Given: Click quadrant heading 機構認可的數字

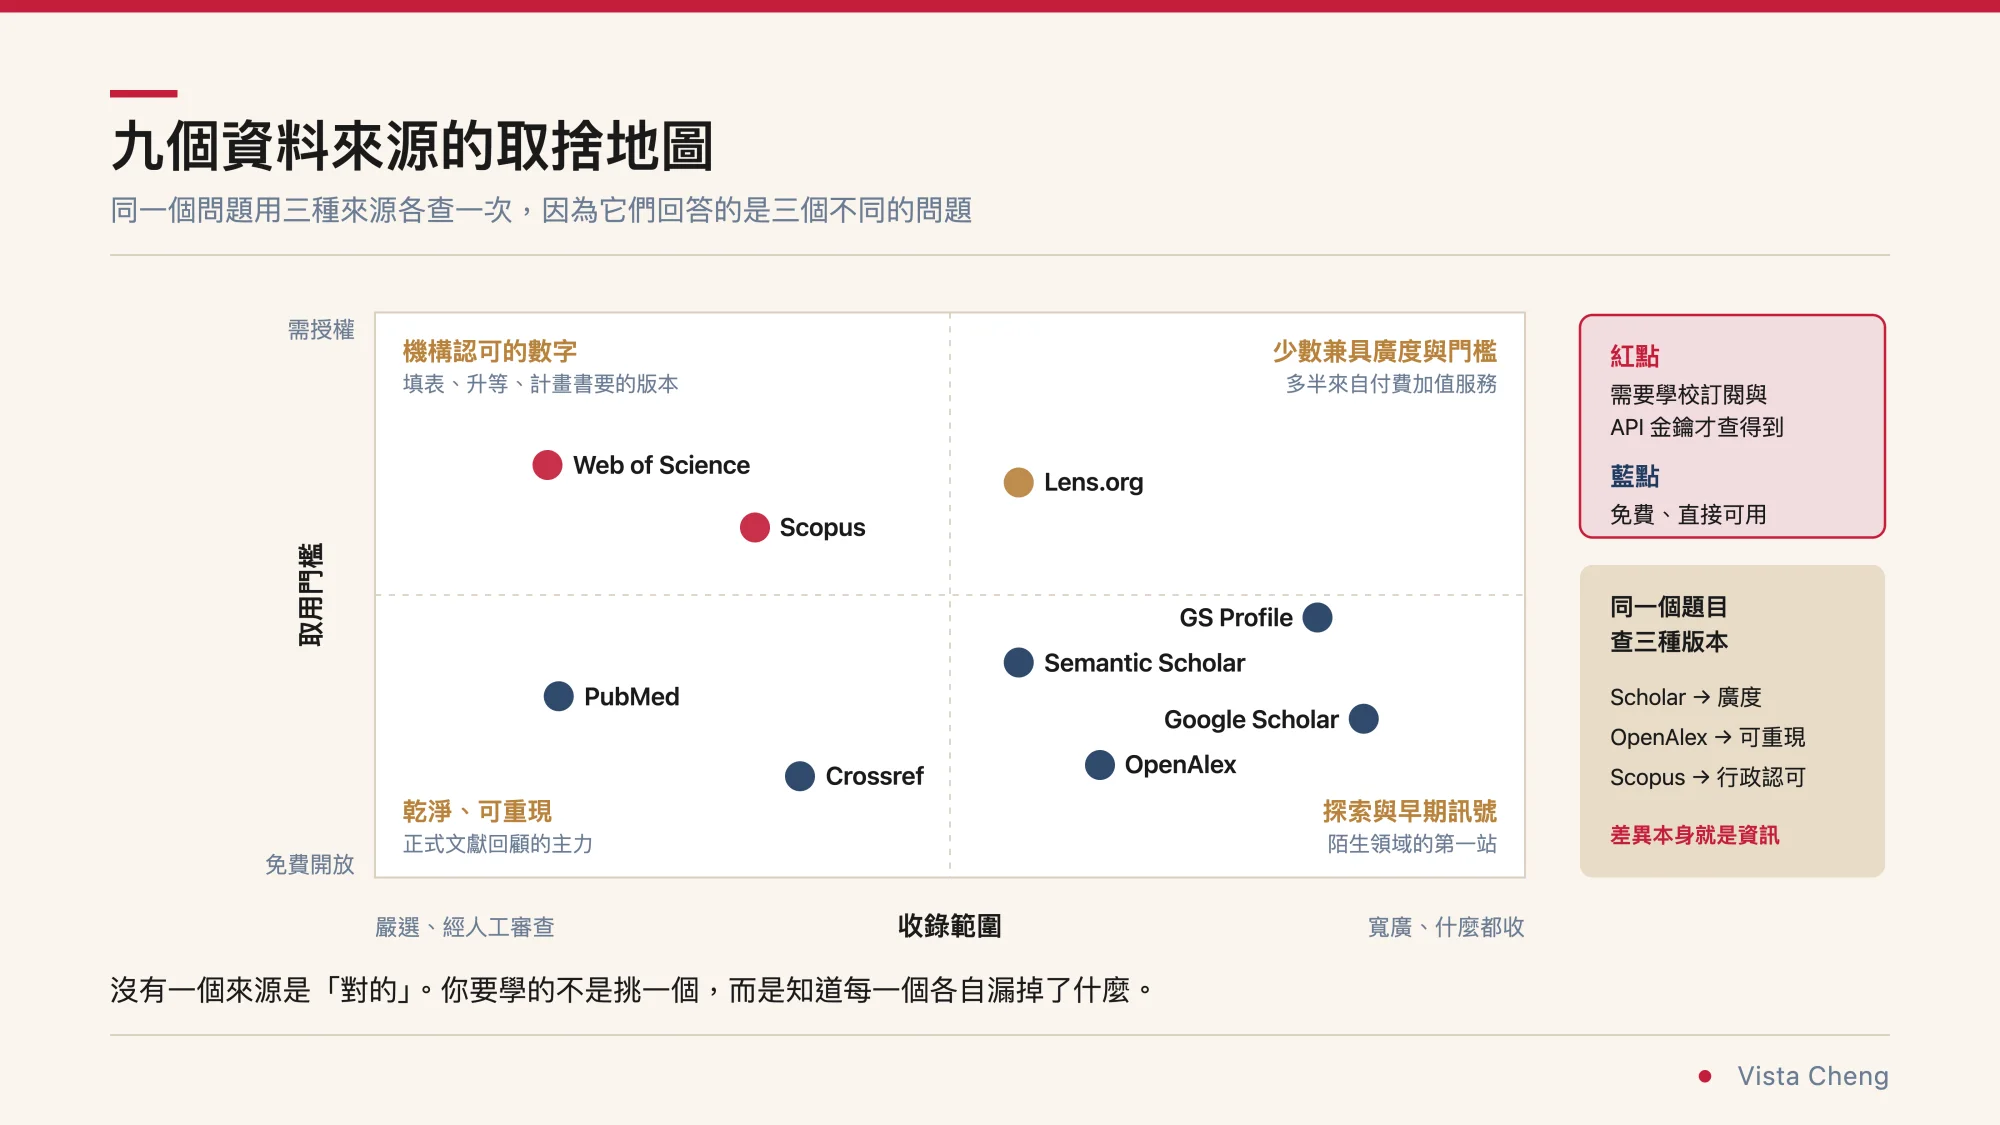Looking at the screenshot, I should click(x=490, y=351).
